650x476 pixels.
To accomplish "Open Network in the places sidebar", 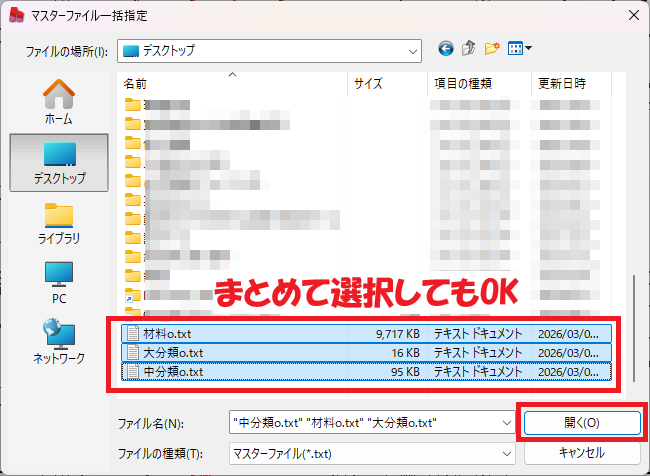I will point(59,341).
